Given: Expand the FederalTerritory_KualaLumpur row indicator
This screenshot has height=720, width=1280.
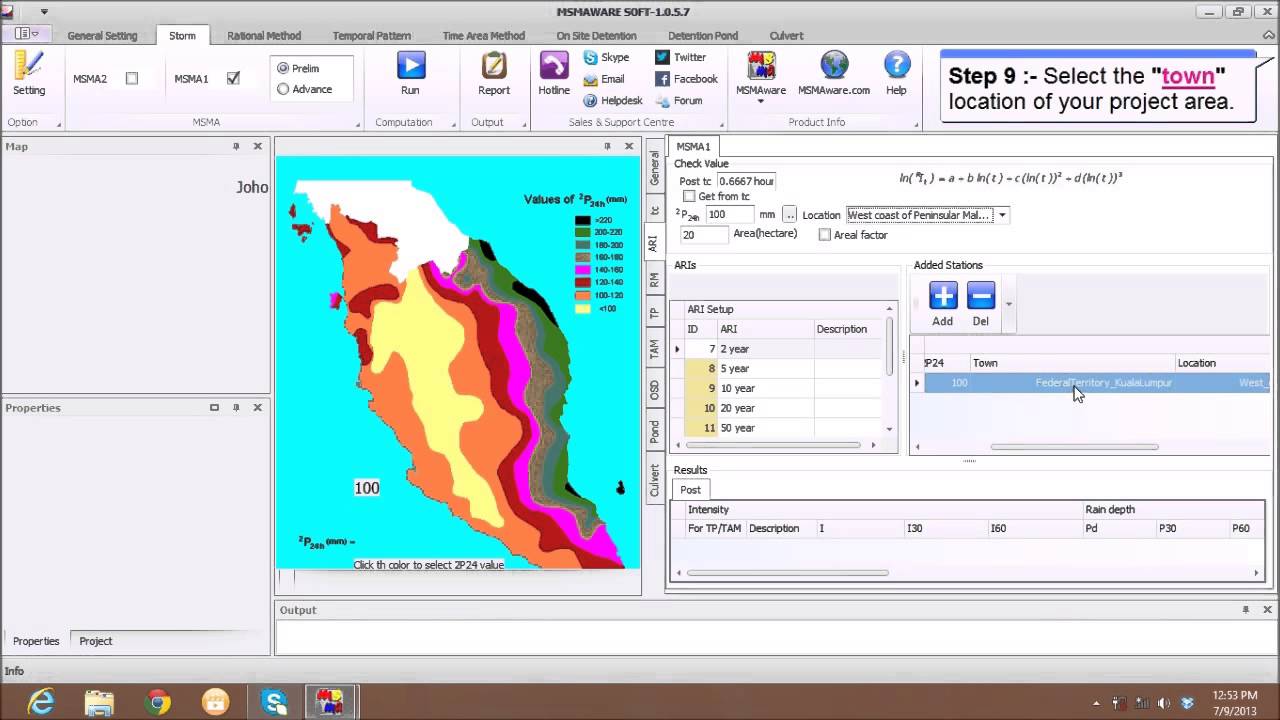Looking at the screenshot, I should tap(917, 383).
